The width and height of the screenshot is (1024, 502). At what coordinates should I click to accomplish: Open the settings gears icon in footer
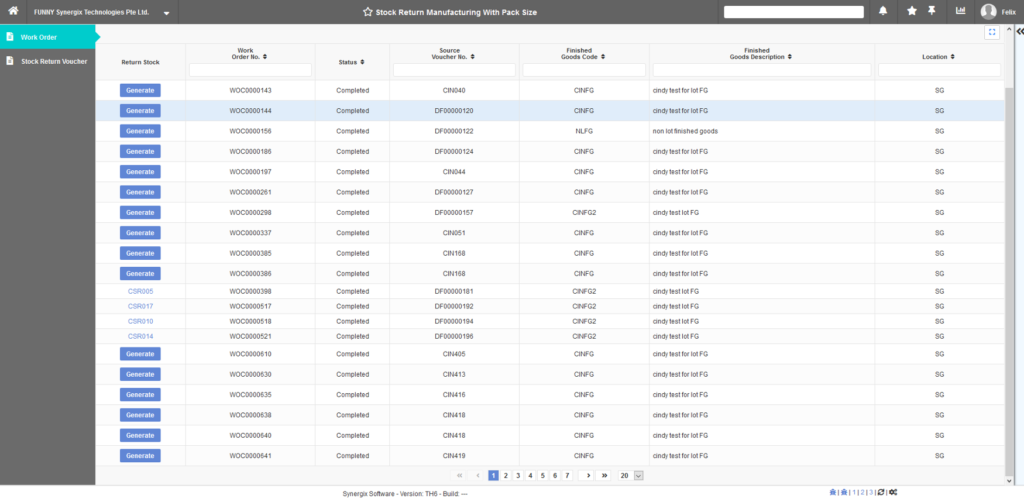point(893,492)
